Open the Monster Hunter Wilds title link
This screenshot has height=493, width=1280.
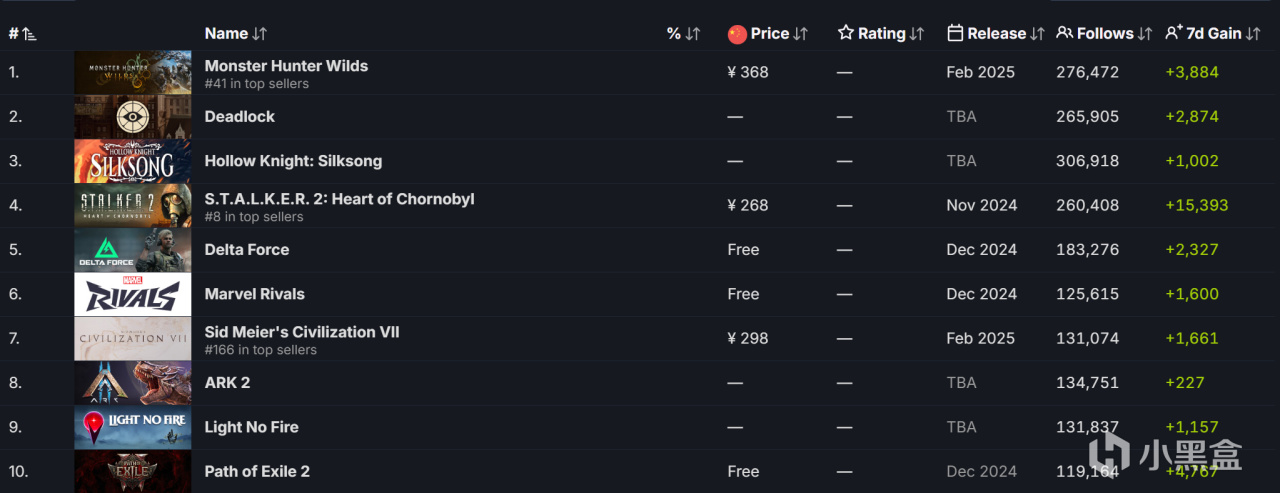click(x=286, y=66)
